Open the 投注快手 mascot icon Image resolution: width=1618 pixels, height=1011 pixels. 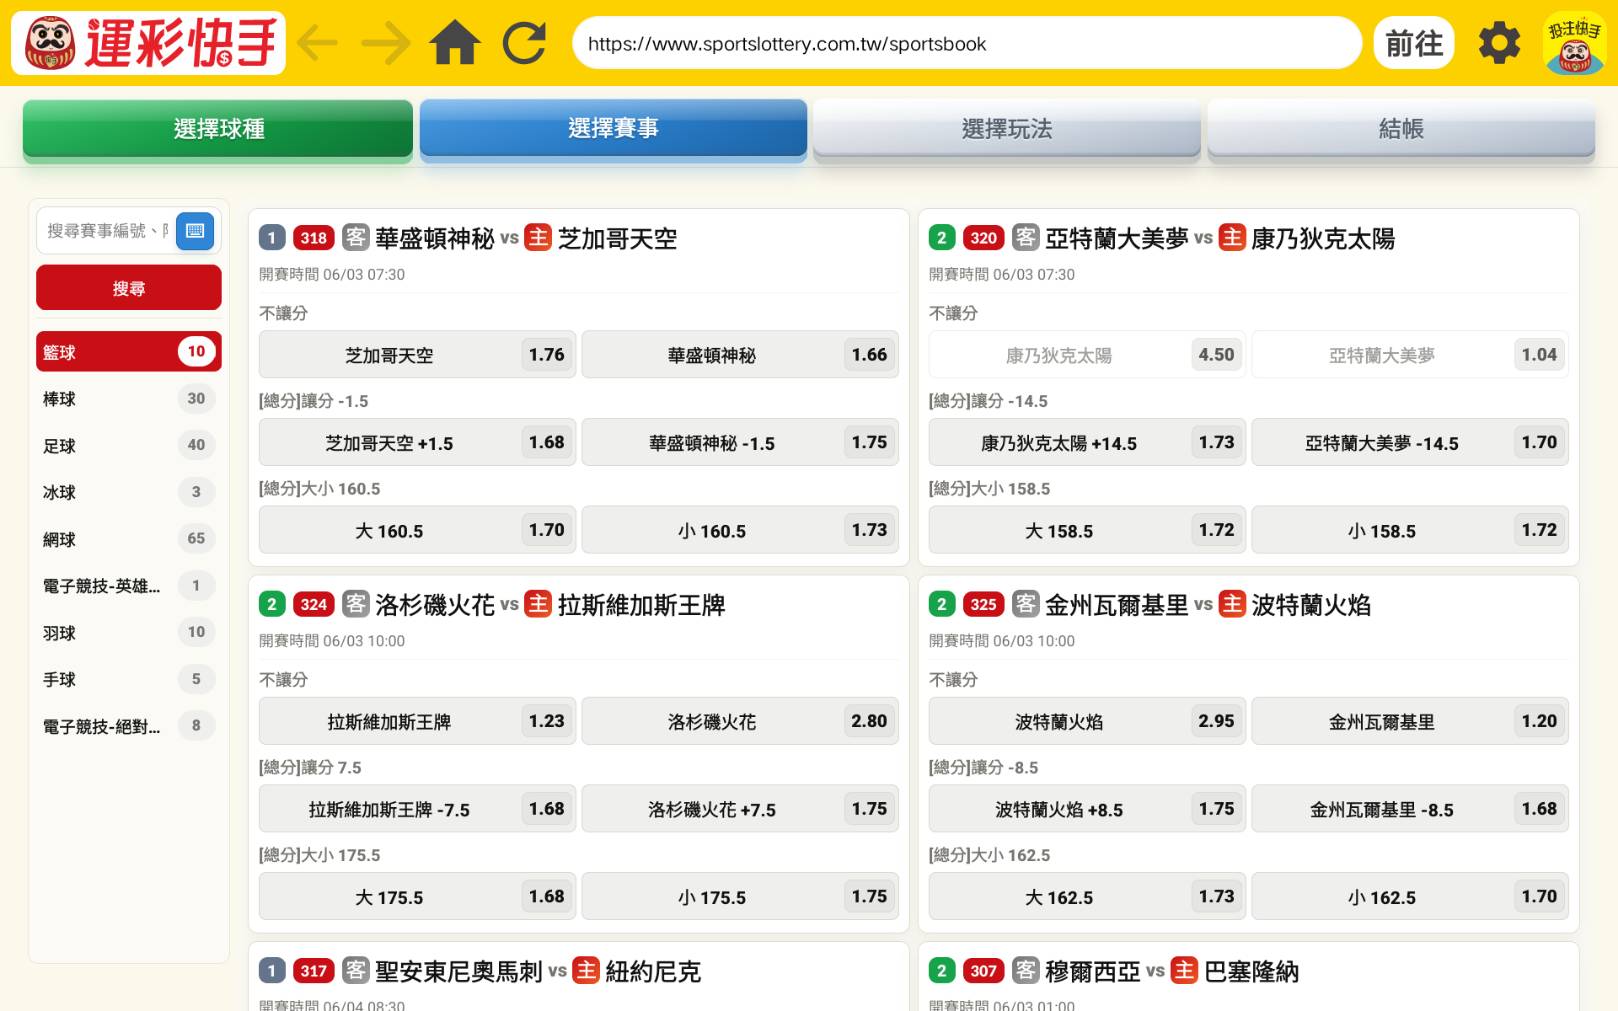(x=1575, y=43)
